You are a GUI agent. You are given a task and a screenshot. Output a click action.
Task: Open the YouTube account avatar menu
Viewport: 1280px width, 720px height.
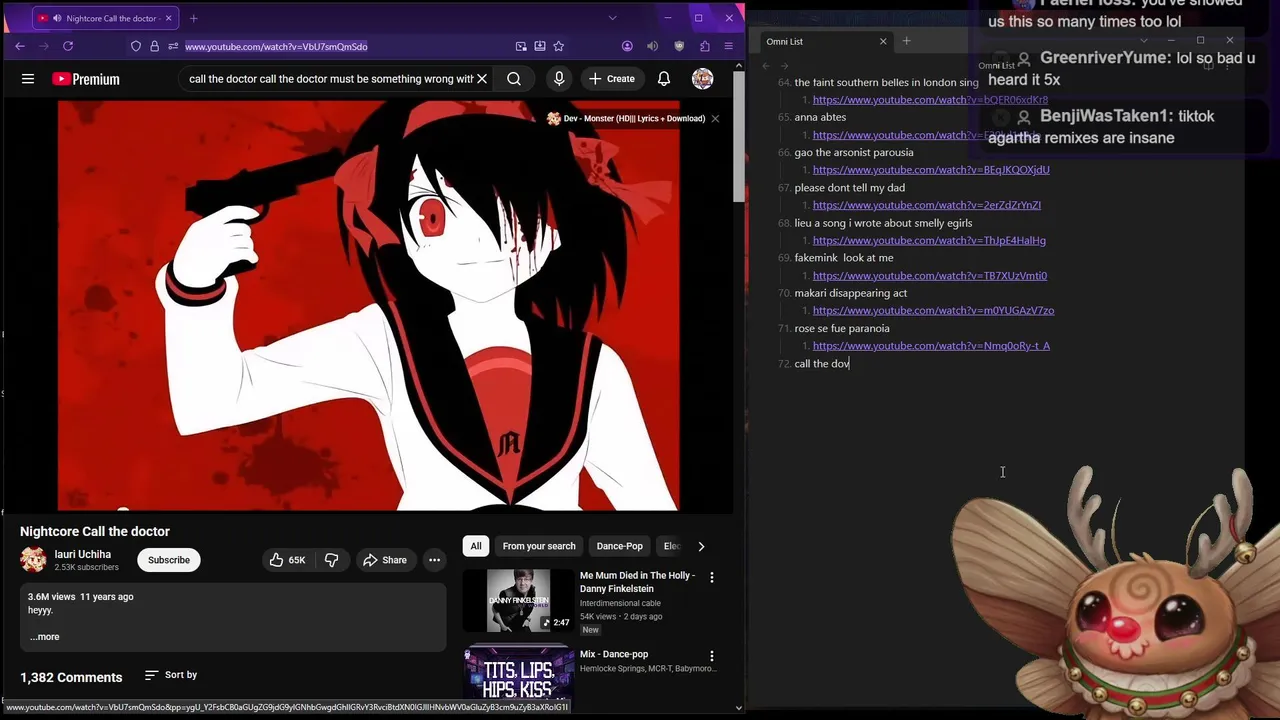pos(703,79)
